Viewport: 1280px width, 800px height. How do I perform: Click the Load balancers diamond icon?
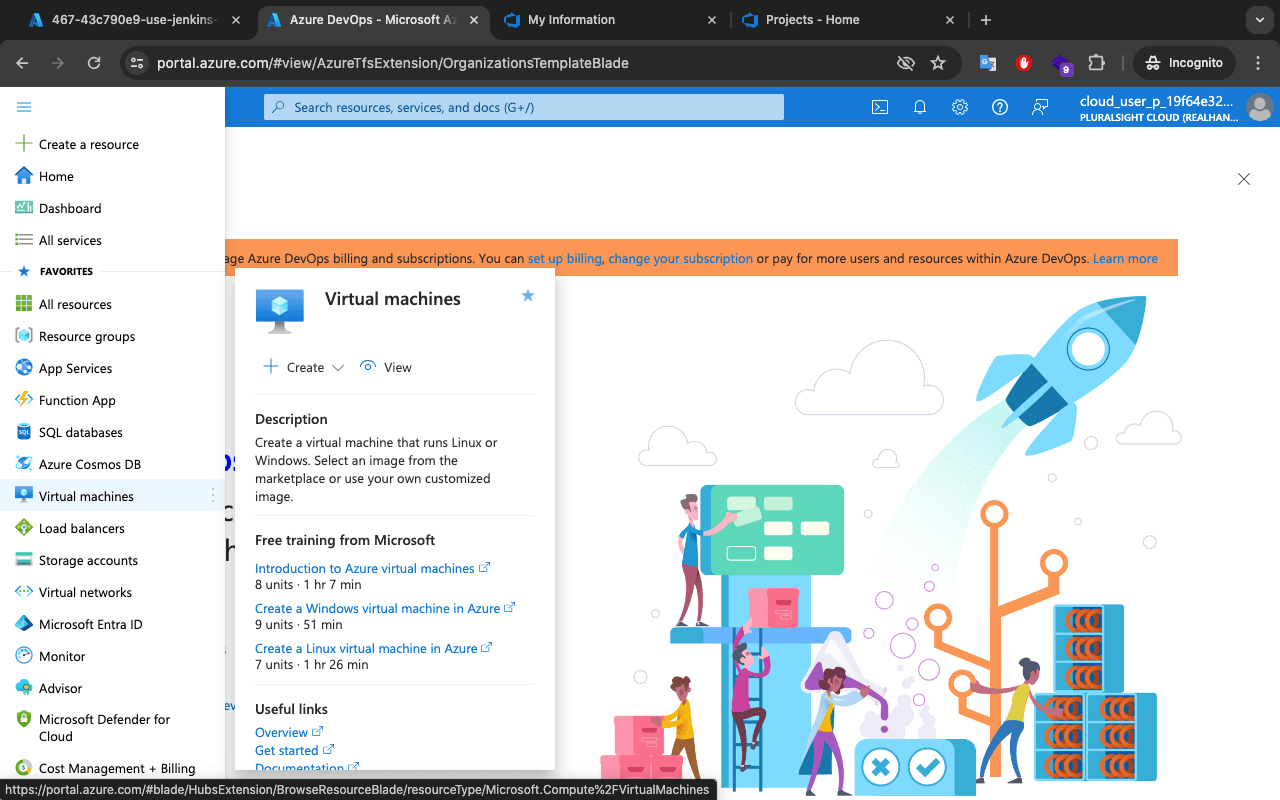[x=24, y=528]
